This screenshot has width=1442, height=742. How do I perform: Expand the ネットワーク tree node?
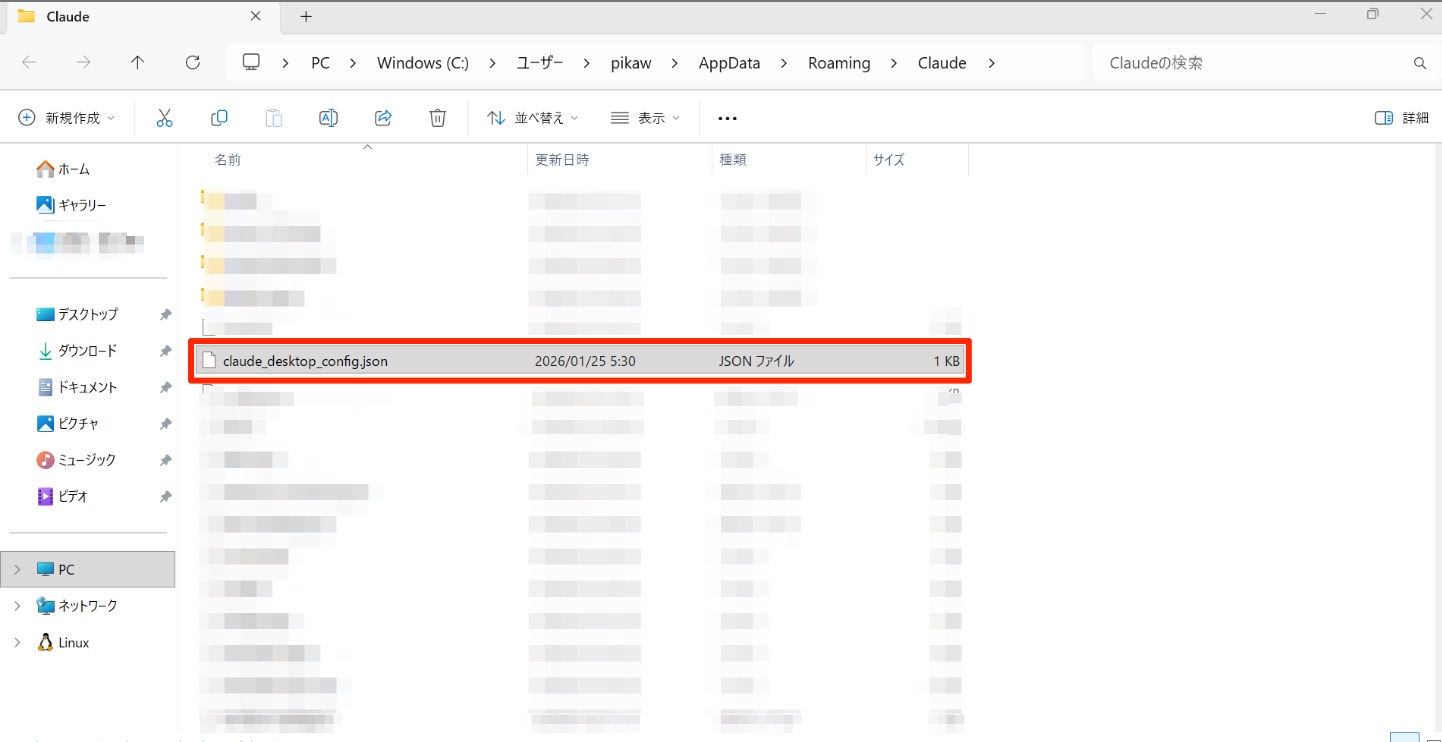(x=17, y=606)
